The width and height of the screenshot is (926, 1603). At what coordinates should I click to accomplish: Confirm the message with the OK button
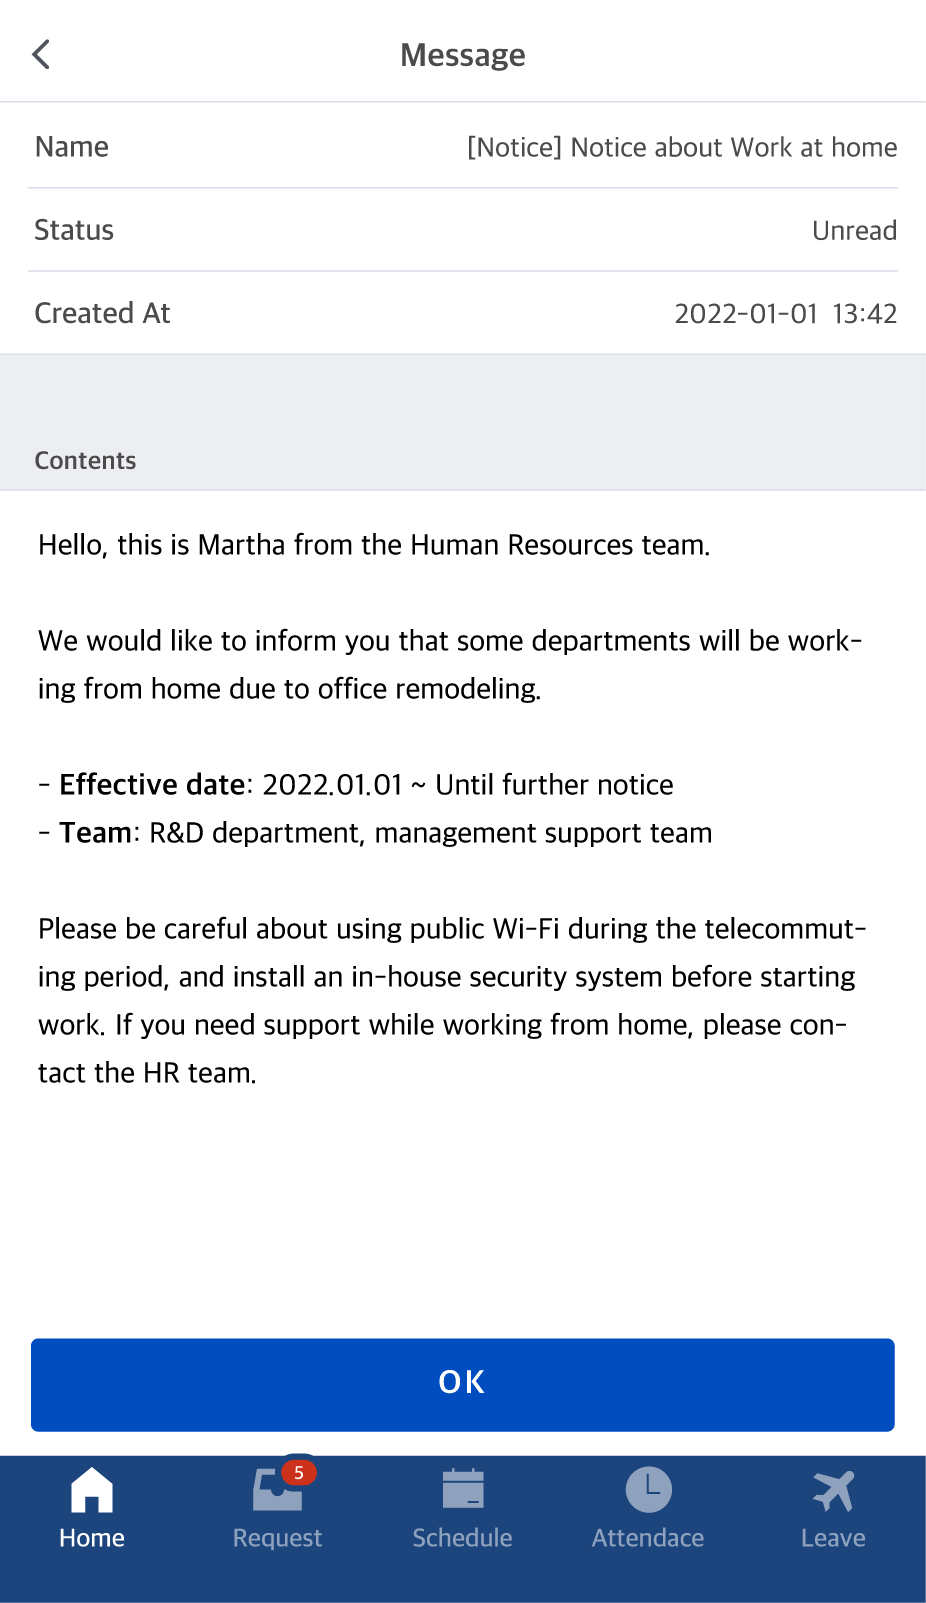463,1385
